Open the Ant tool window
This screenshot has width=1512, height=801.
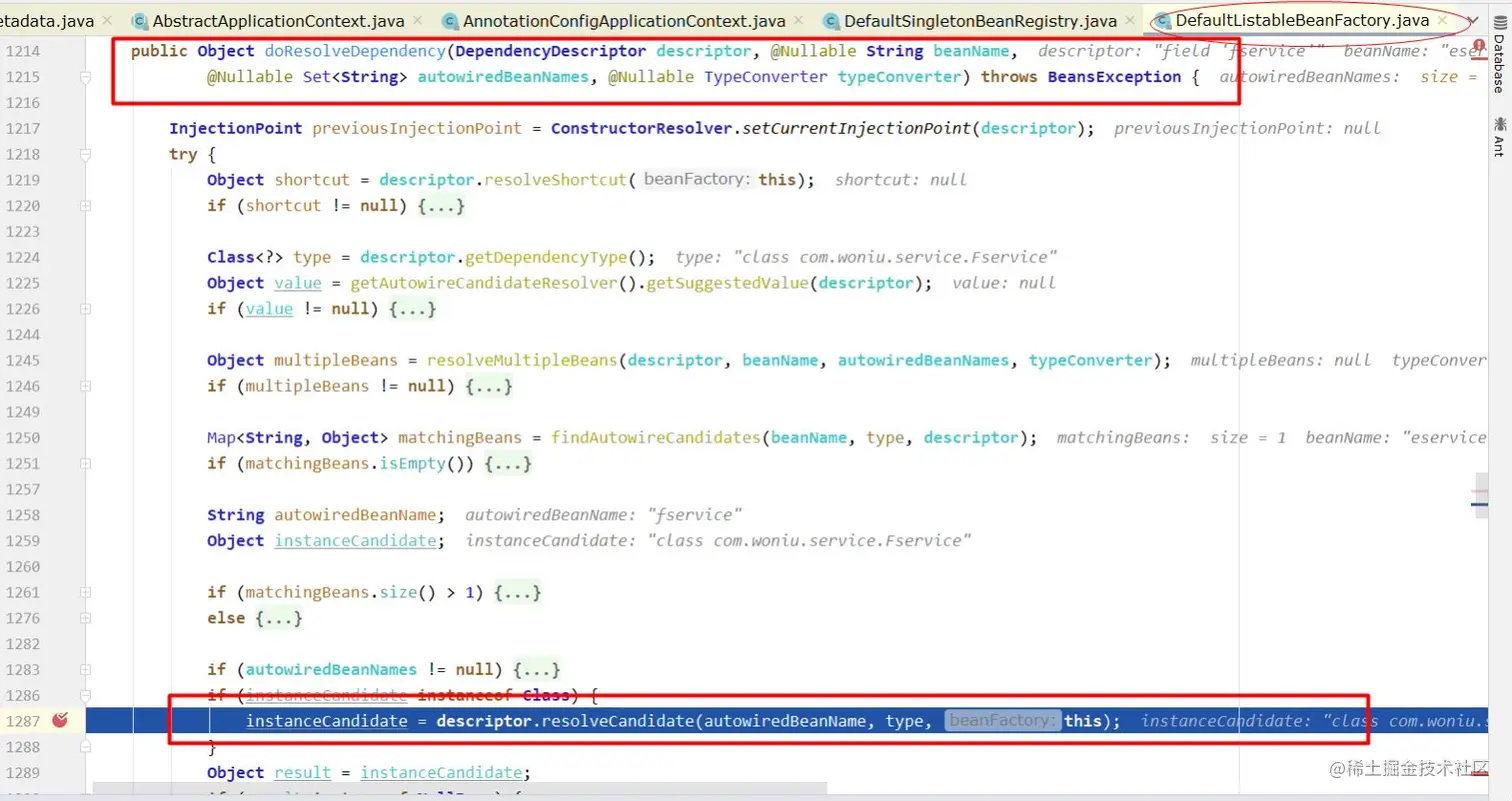[x=1499, y=136]
